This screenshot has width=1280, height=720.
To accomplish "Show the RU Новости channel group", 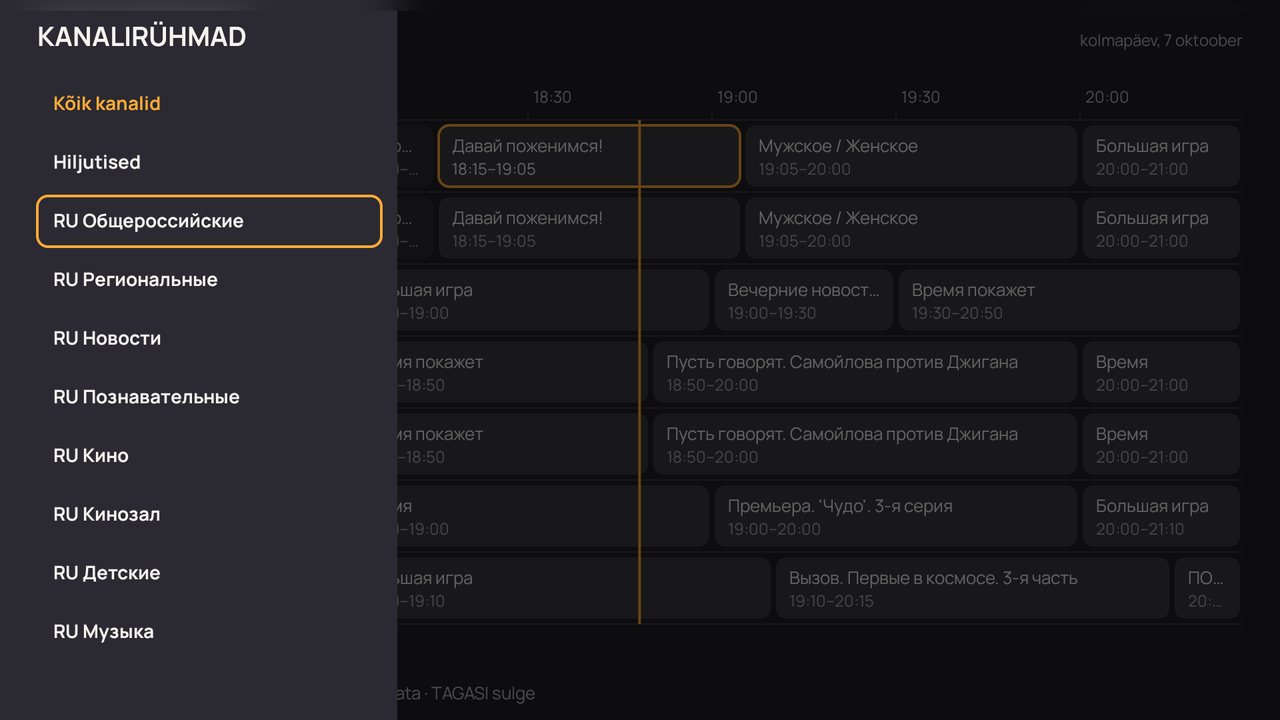I will coord(208,338).
